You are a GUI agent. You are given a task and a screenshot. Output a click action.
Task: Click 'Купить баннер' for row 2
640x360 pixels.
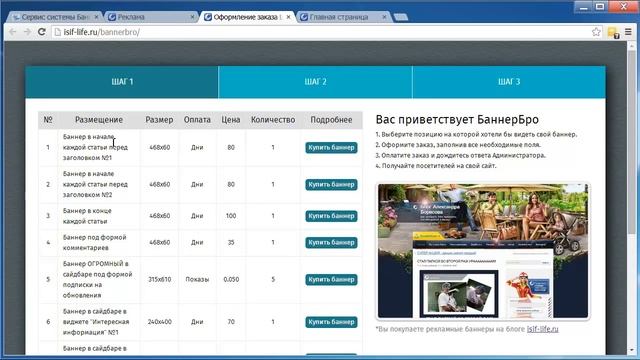331,184
